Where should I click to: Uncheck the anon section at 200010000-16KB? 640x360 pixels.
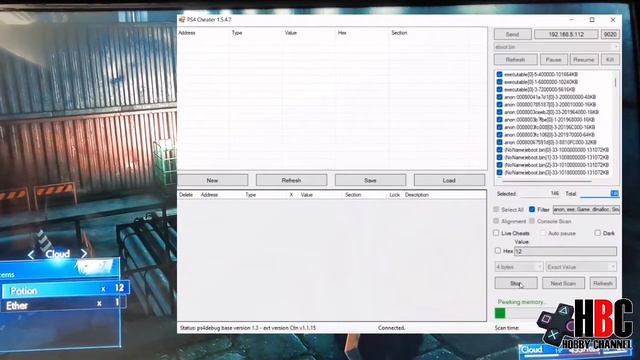[x=499, y=104]
